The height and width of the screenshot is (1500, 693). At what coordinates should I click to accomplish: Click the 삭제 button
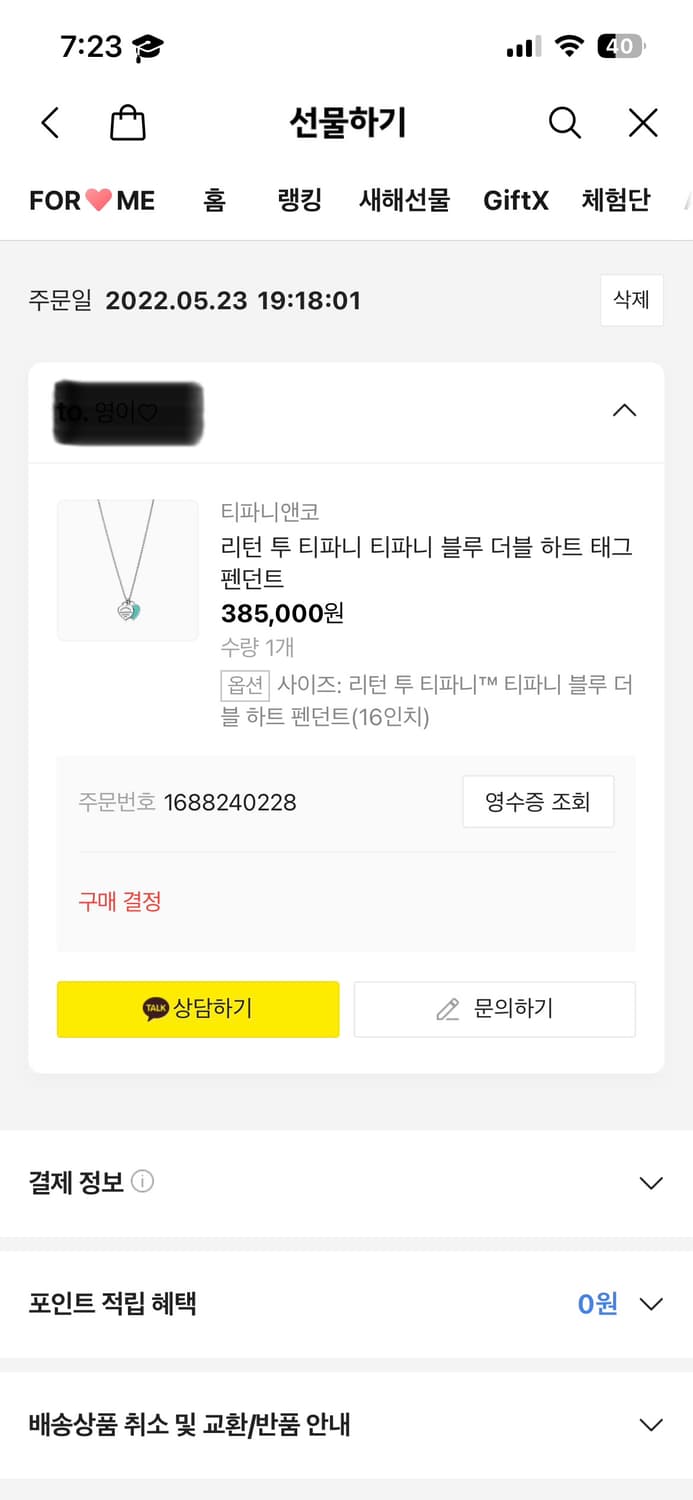(631, 300)
